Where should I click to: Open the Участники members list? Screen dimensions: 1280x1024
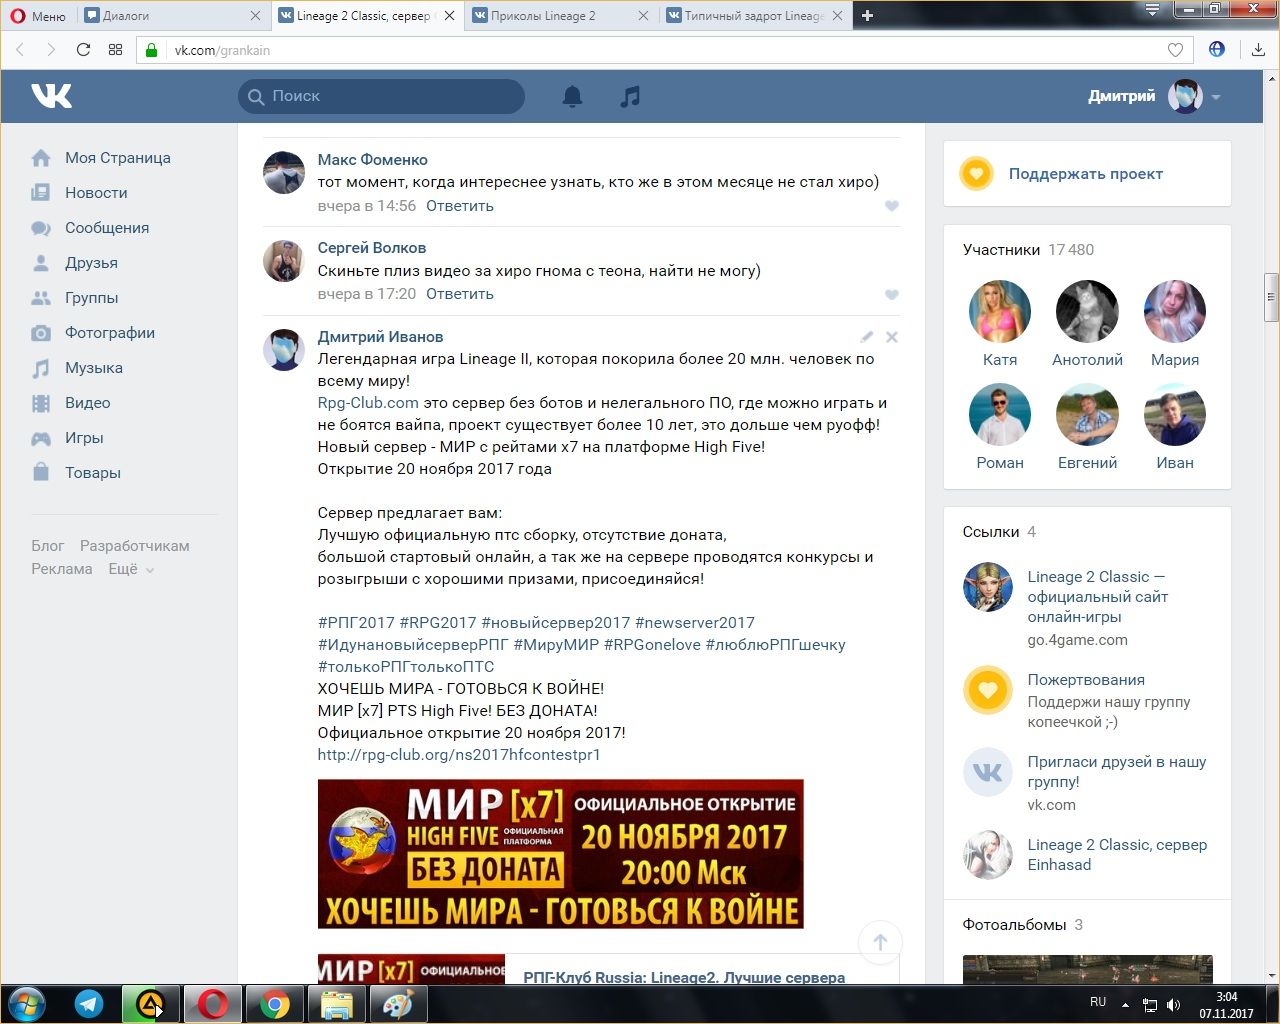[1028, 250]
